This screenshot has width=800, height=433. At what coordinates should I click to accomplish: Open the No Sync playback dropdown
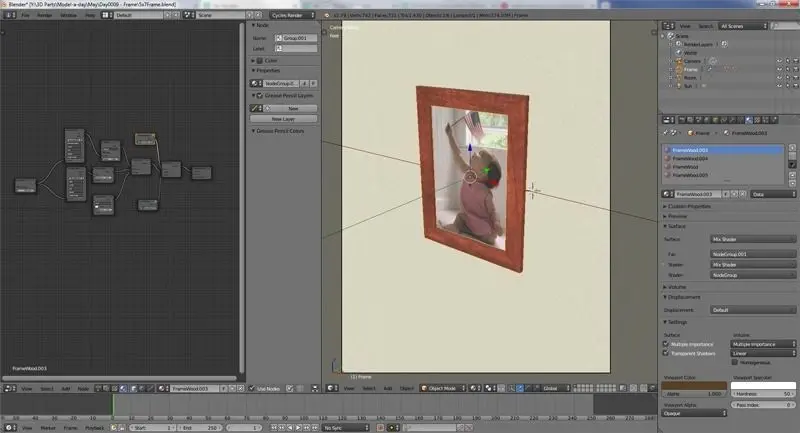(345, 427)
